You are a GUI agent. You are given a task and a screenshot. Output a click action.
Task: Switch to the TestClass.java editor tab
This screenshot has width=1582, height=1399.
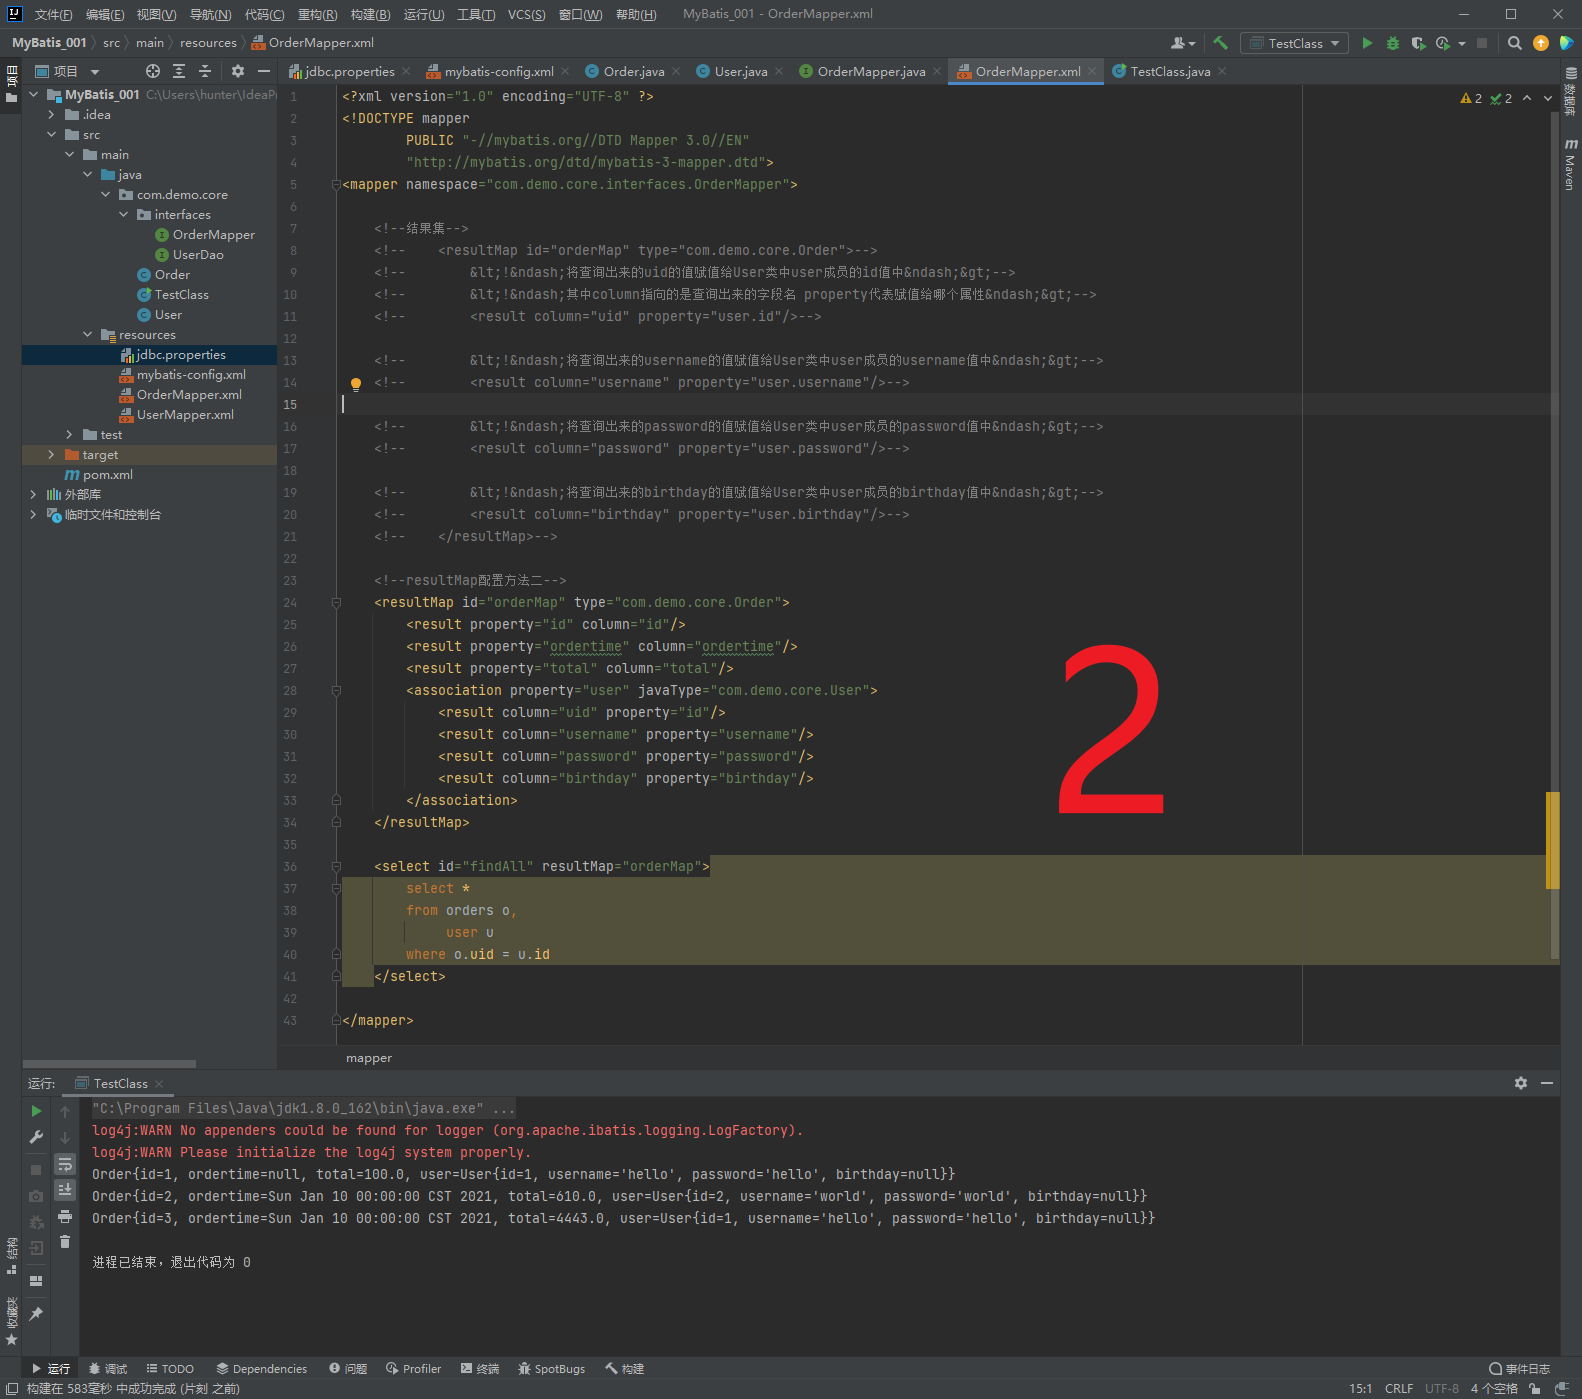point(1169,71)
